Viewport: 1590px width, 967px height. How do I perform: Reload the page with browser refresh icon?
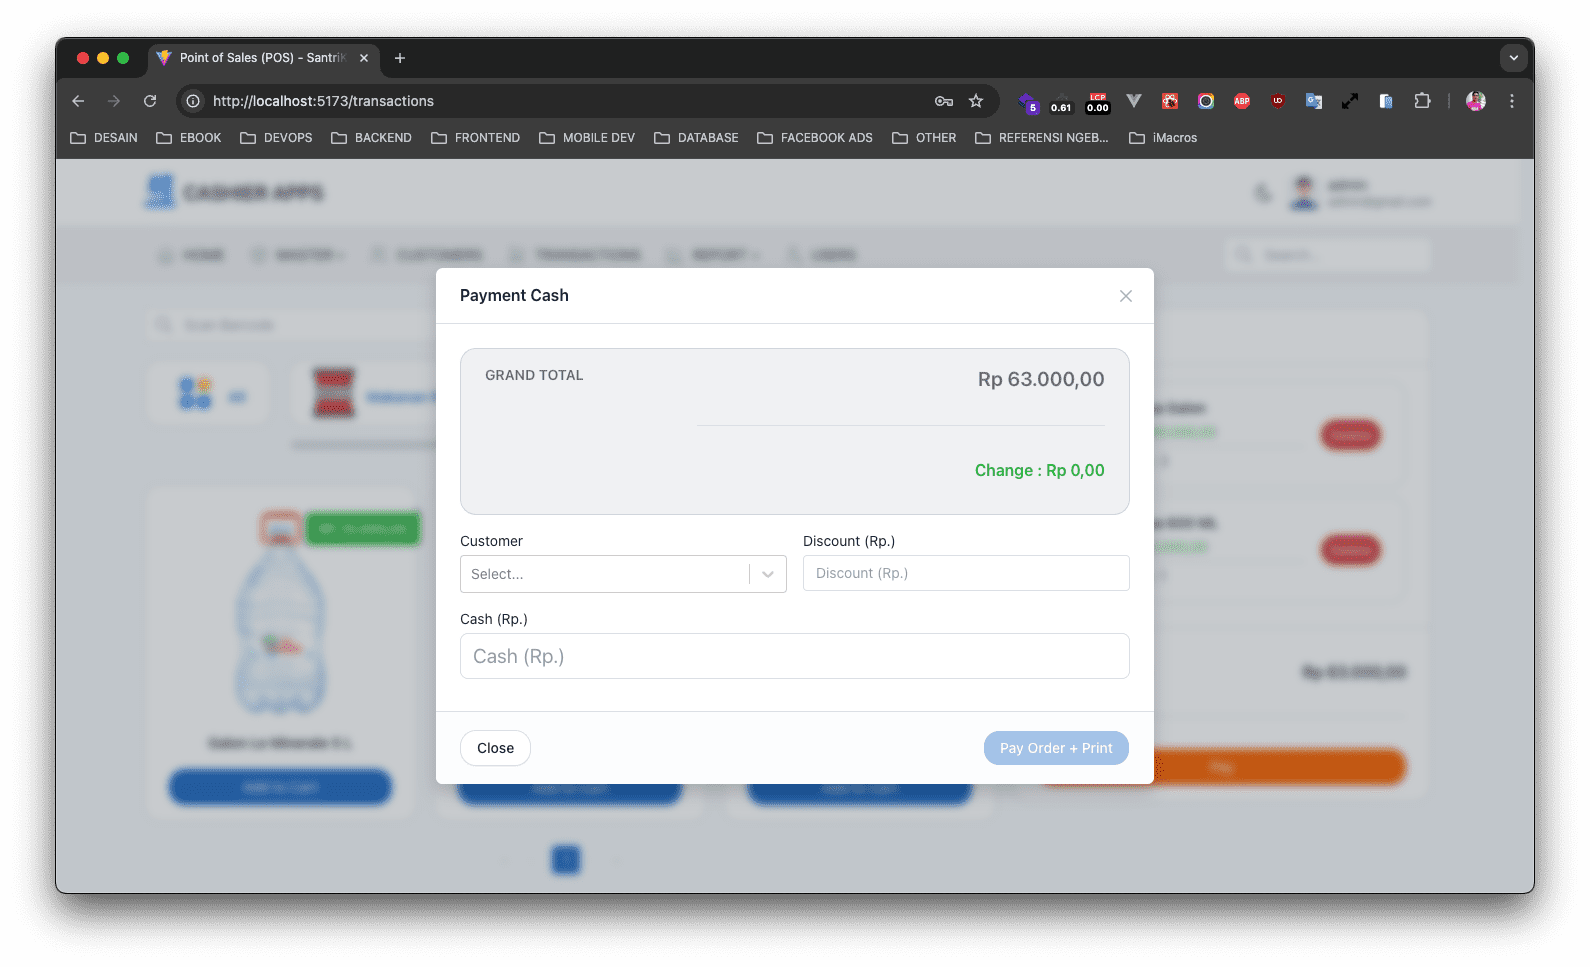(150, 101)
